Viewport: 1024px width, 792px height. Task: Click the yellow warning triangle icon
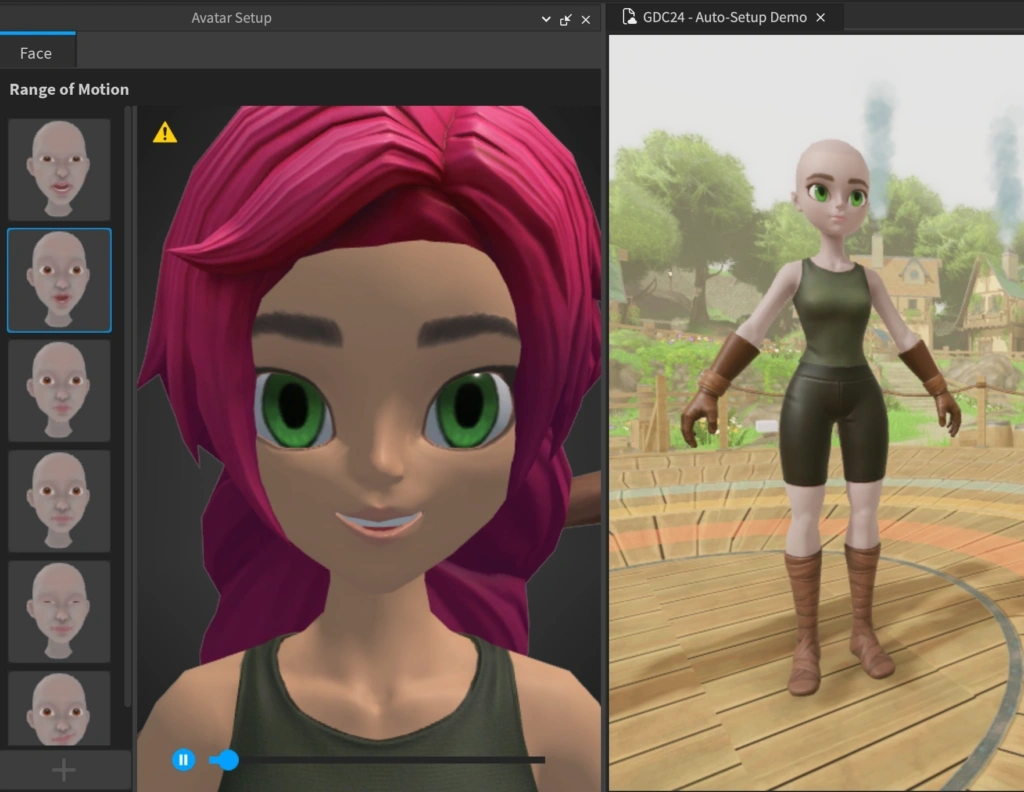point(165,132)
